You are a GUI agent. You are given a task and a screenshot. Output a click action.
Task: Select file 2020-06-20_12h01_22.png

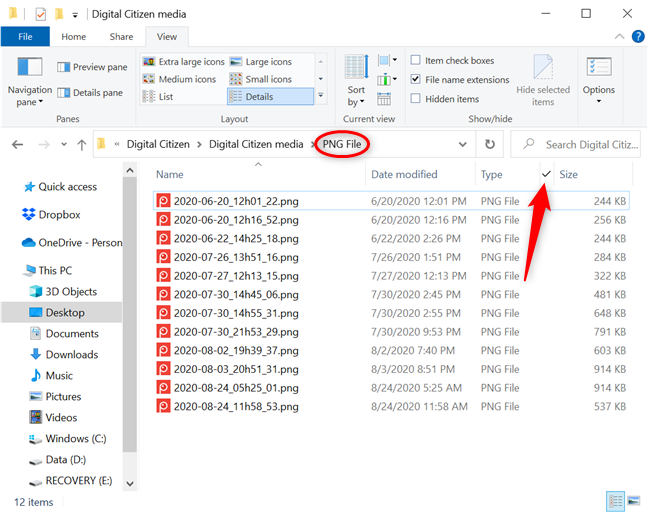pyautogui.click(x=391, y=201)
